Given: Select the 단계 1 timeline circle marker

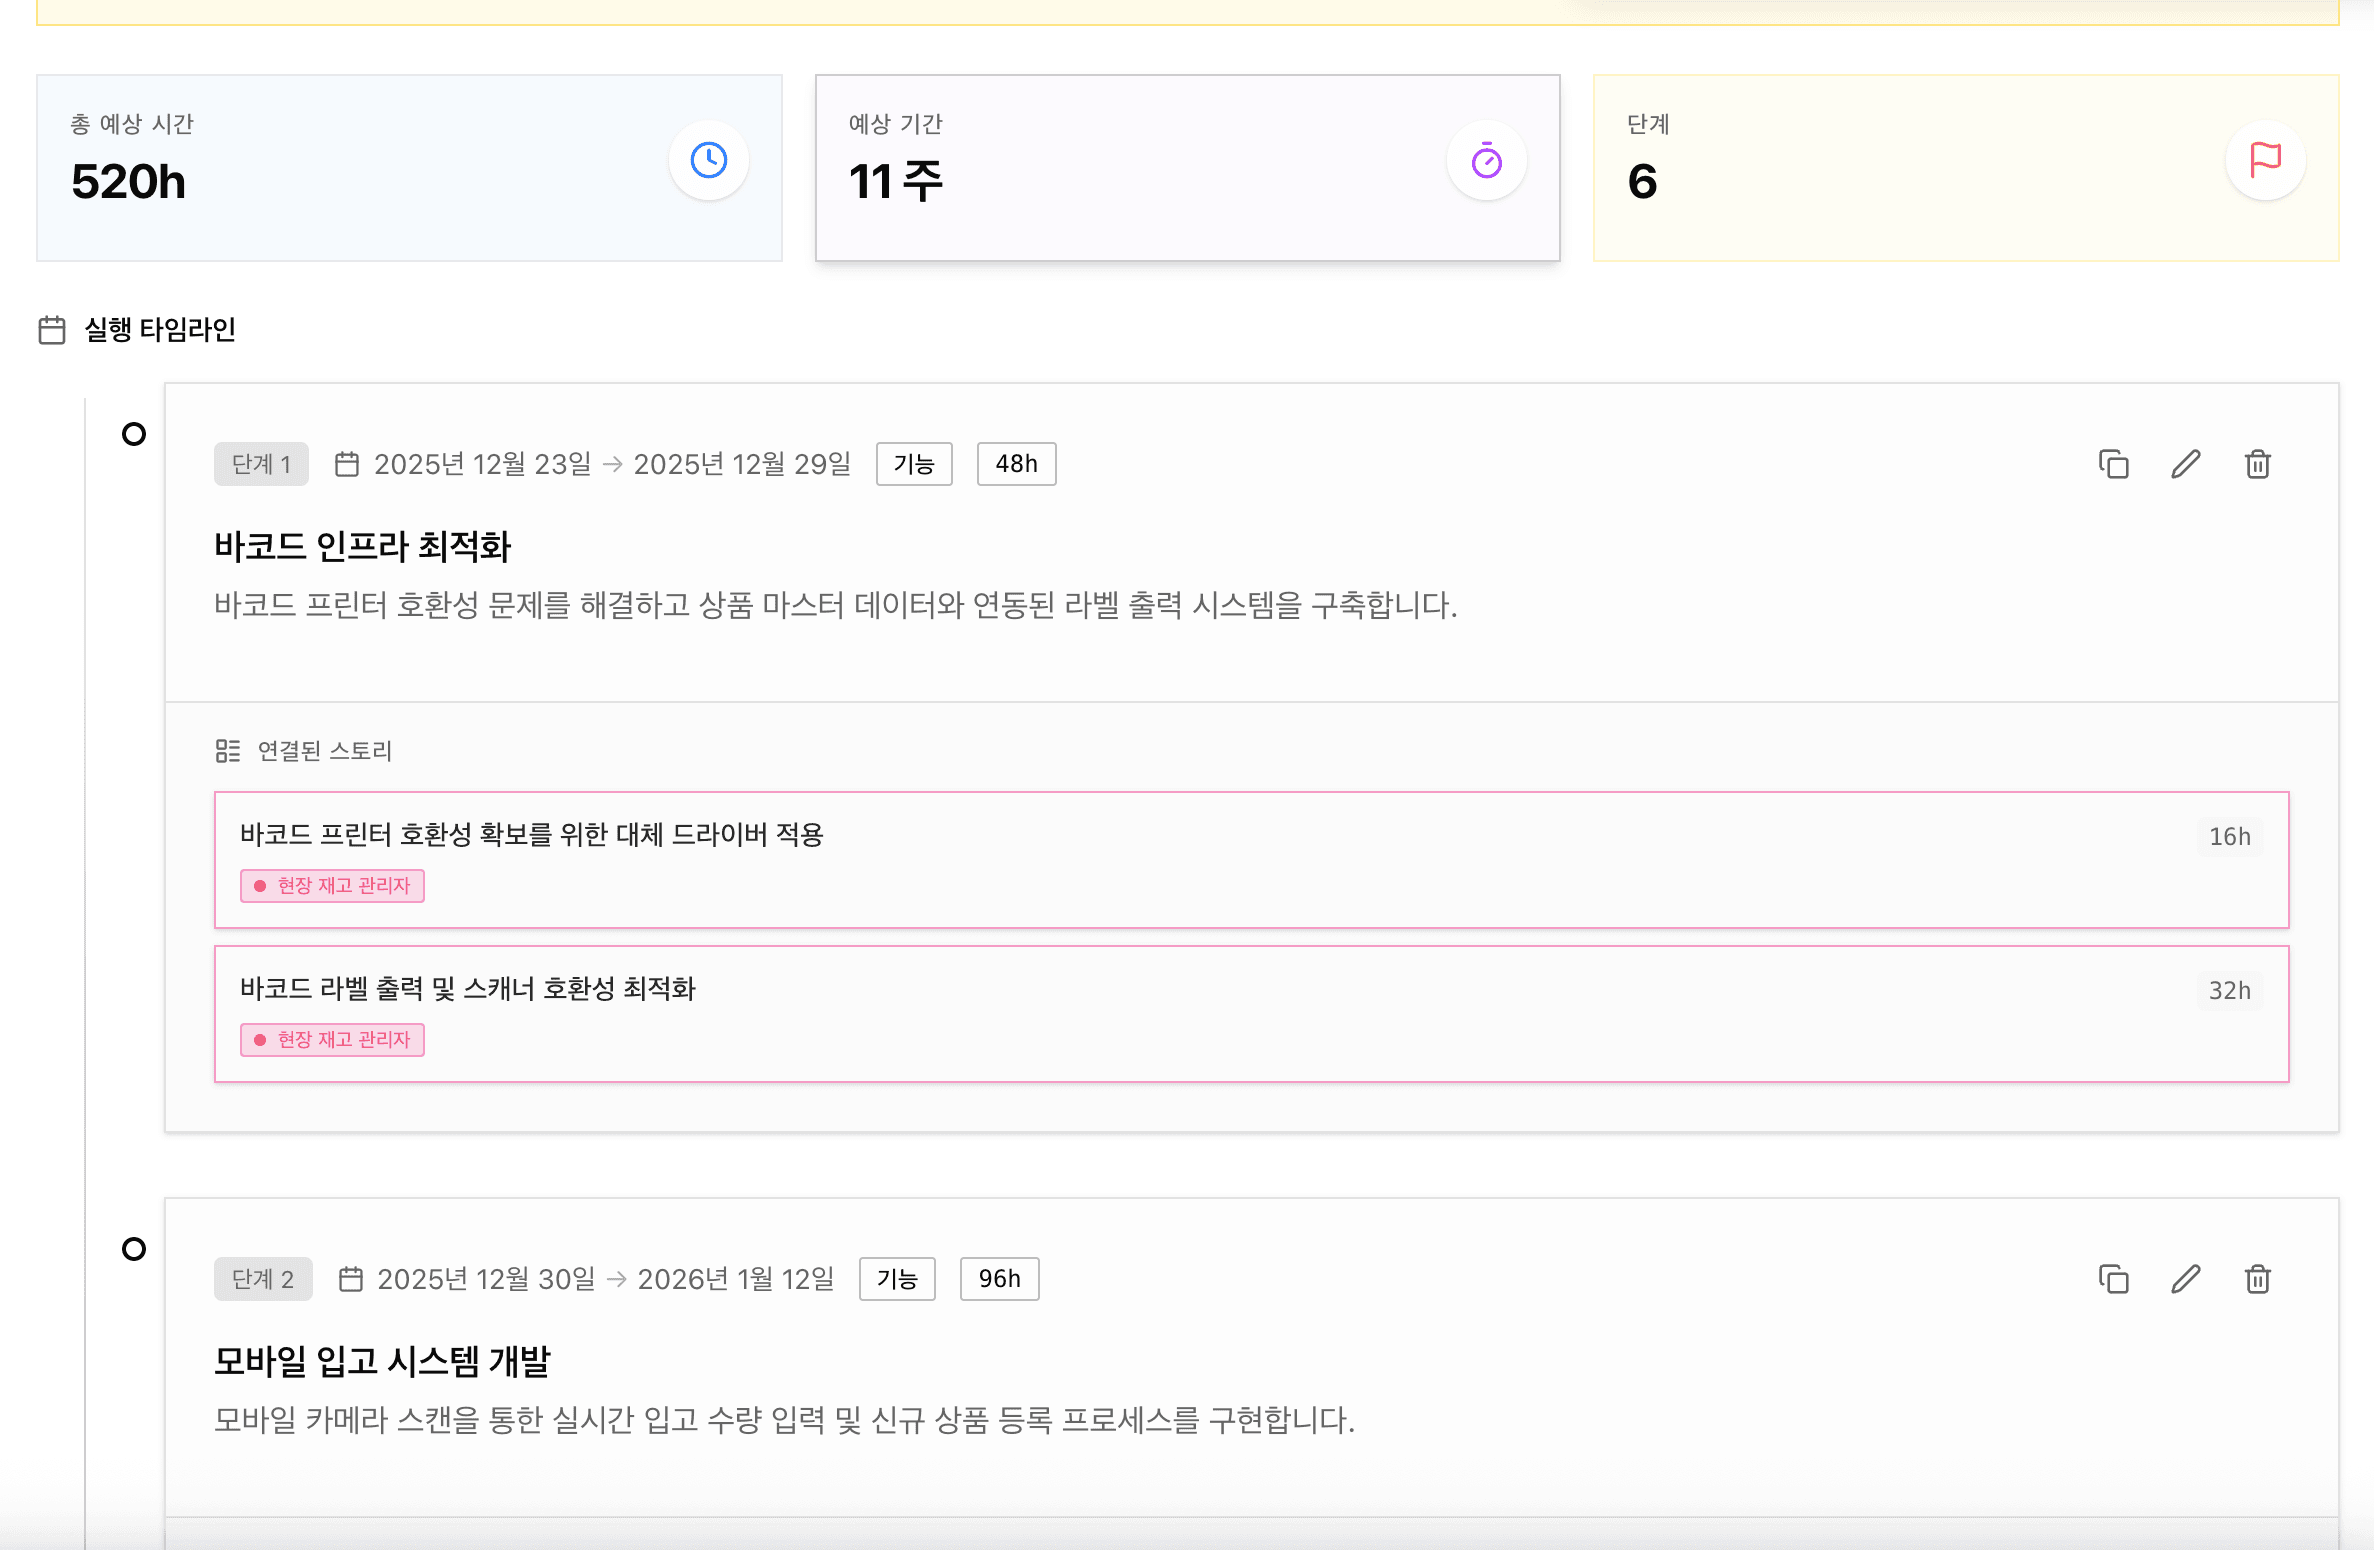Looking at the screenshot, I should click(134, 434).
